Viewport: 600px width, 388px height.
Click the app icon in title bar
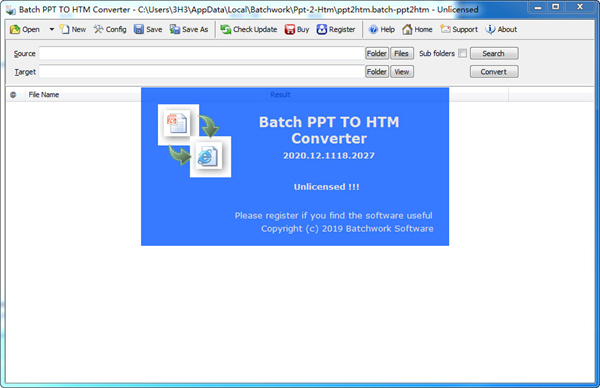[x=11, y=10]
